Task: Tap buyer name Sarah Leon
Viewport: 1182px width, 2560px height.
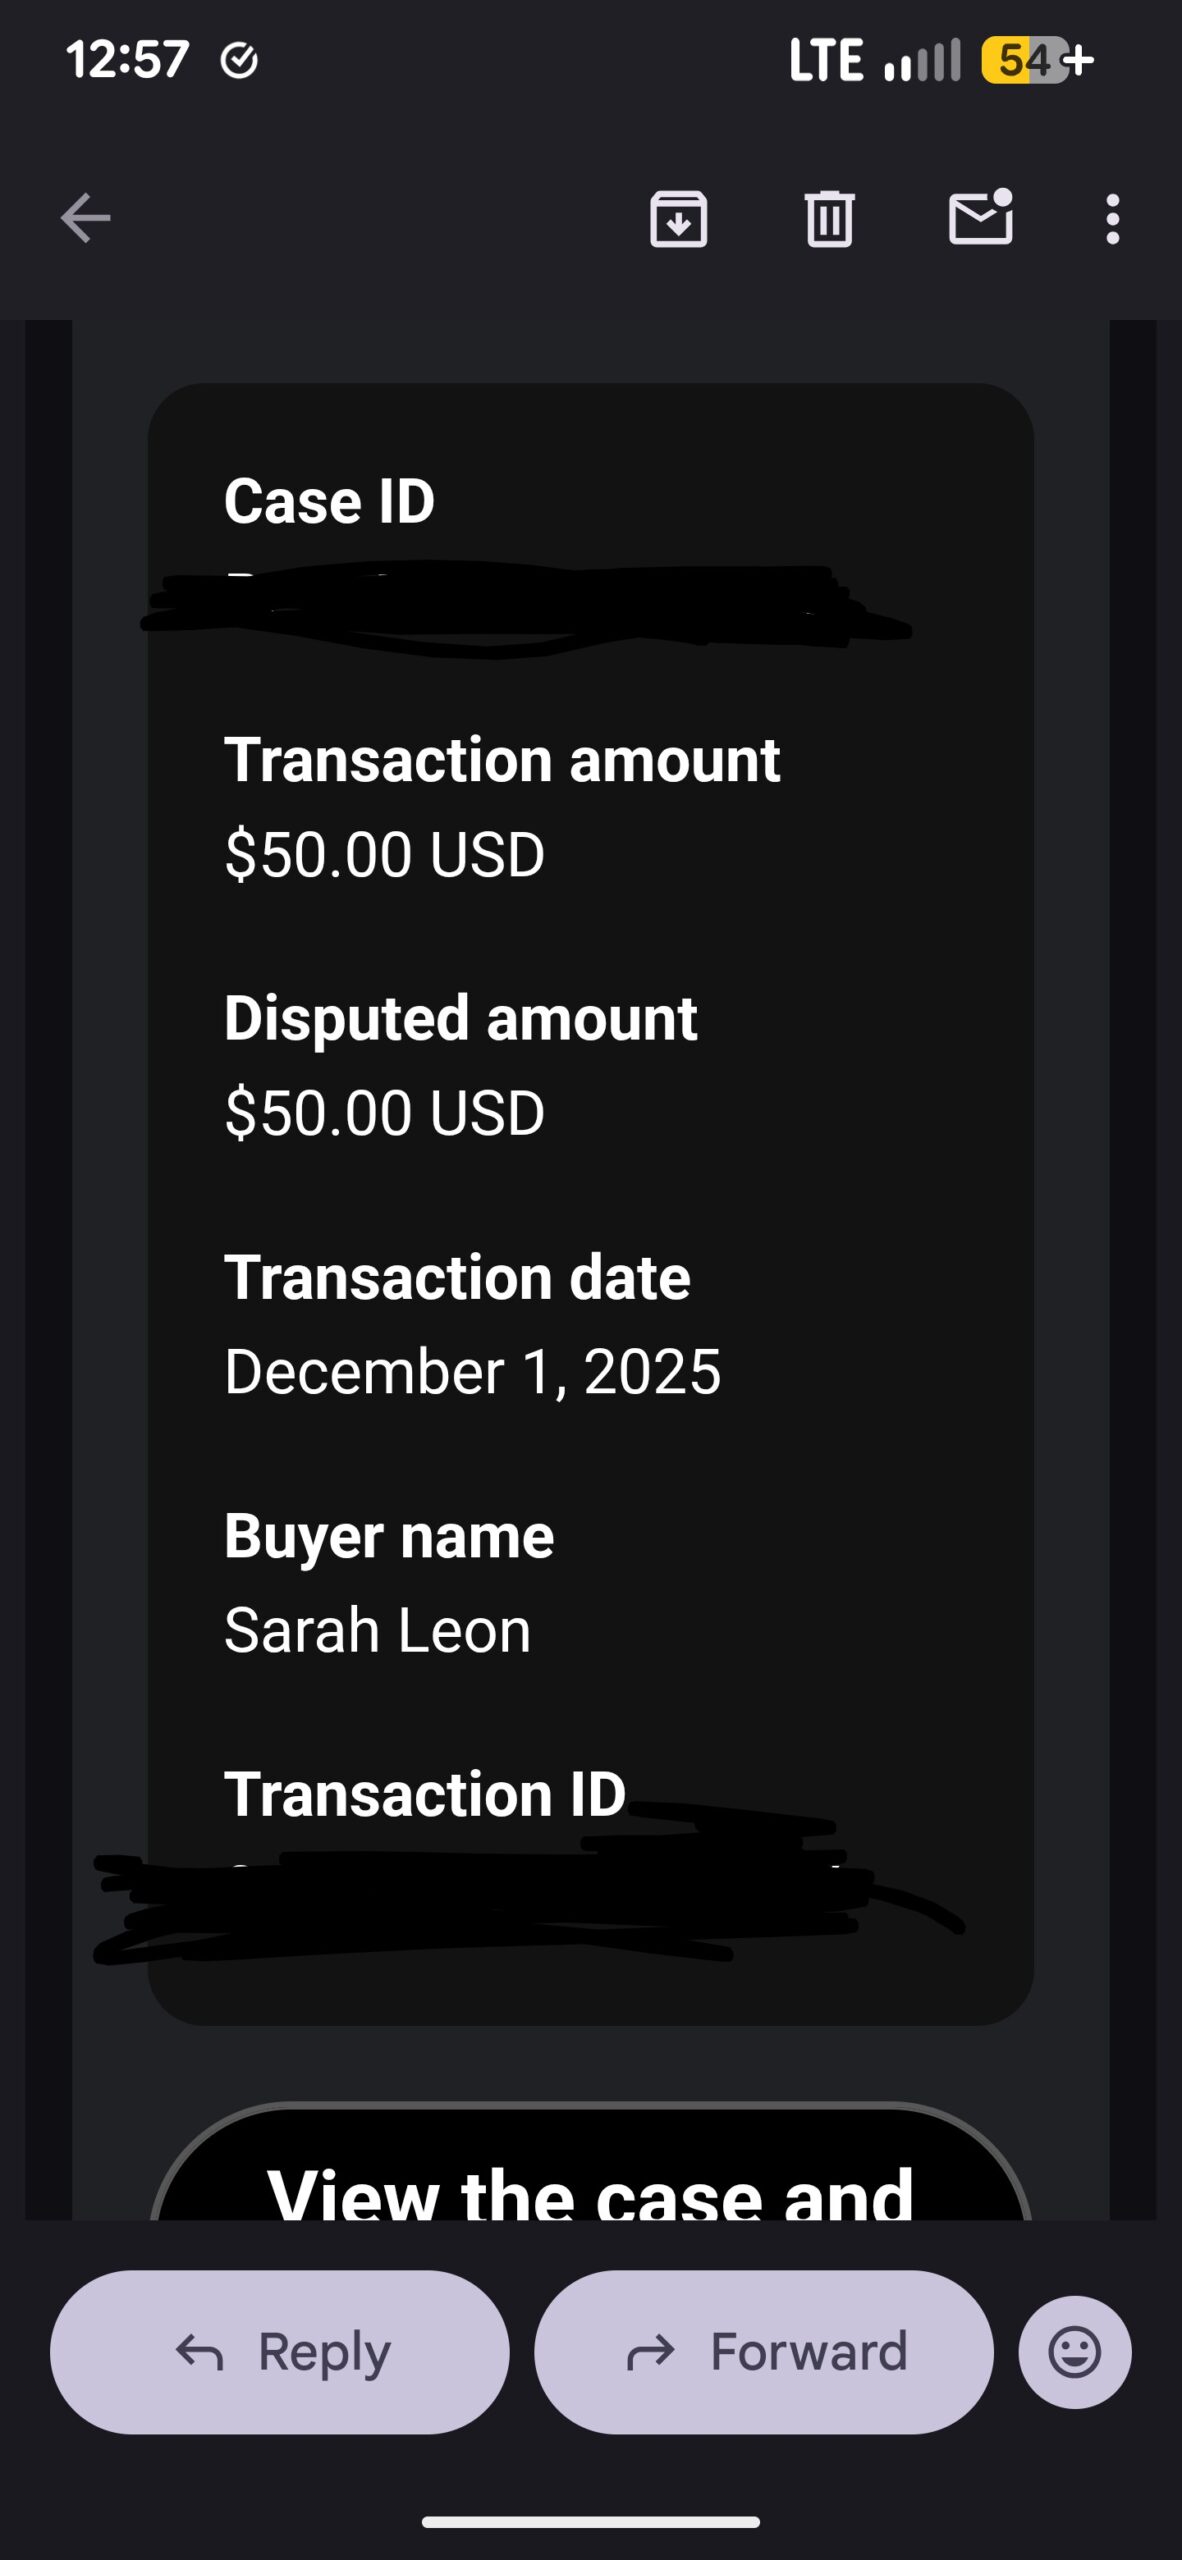Action: coord(377,1630)
